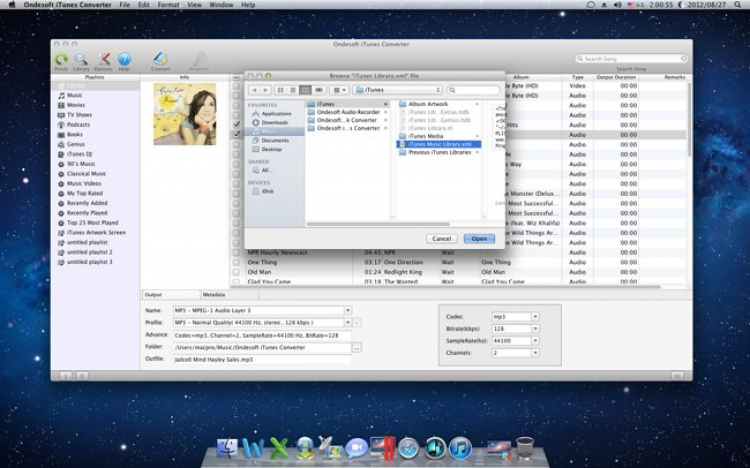Click Cancel in the browse dialog
Image resolution: width=750 pixels, height=468 pixels.
[441, 239]
